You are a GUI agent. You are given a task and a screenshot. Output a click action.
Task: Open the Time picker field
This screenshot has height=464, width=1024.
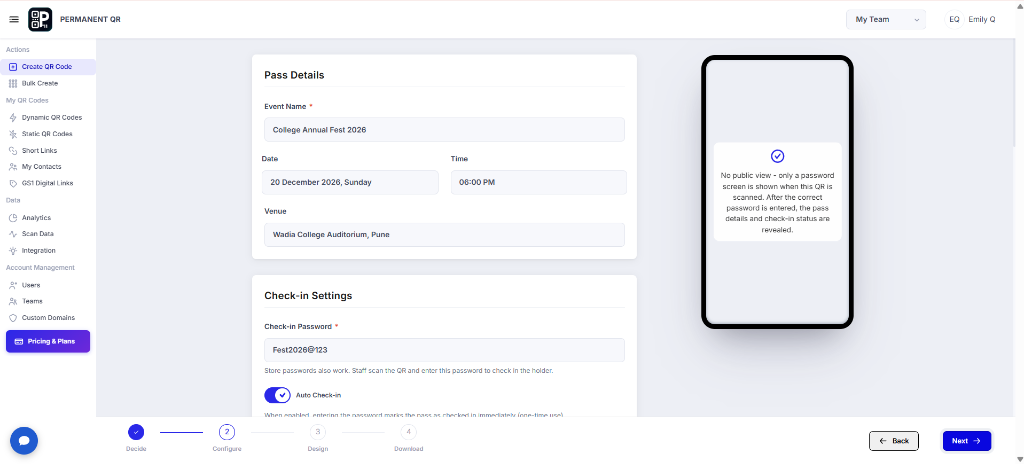point(539,182)
